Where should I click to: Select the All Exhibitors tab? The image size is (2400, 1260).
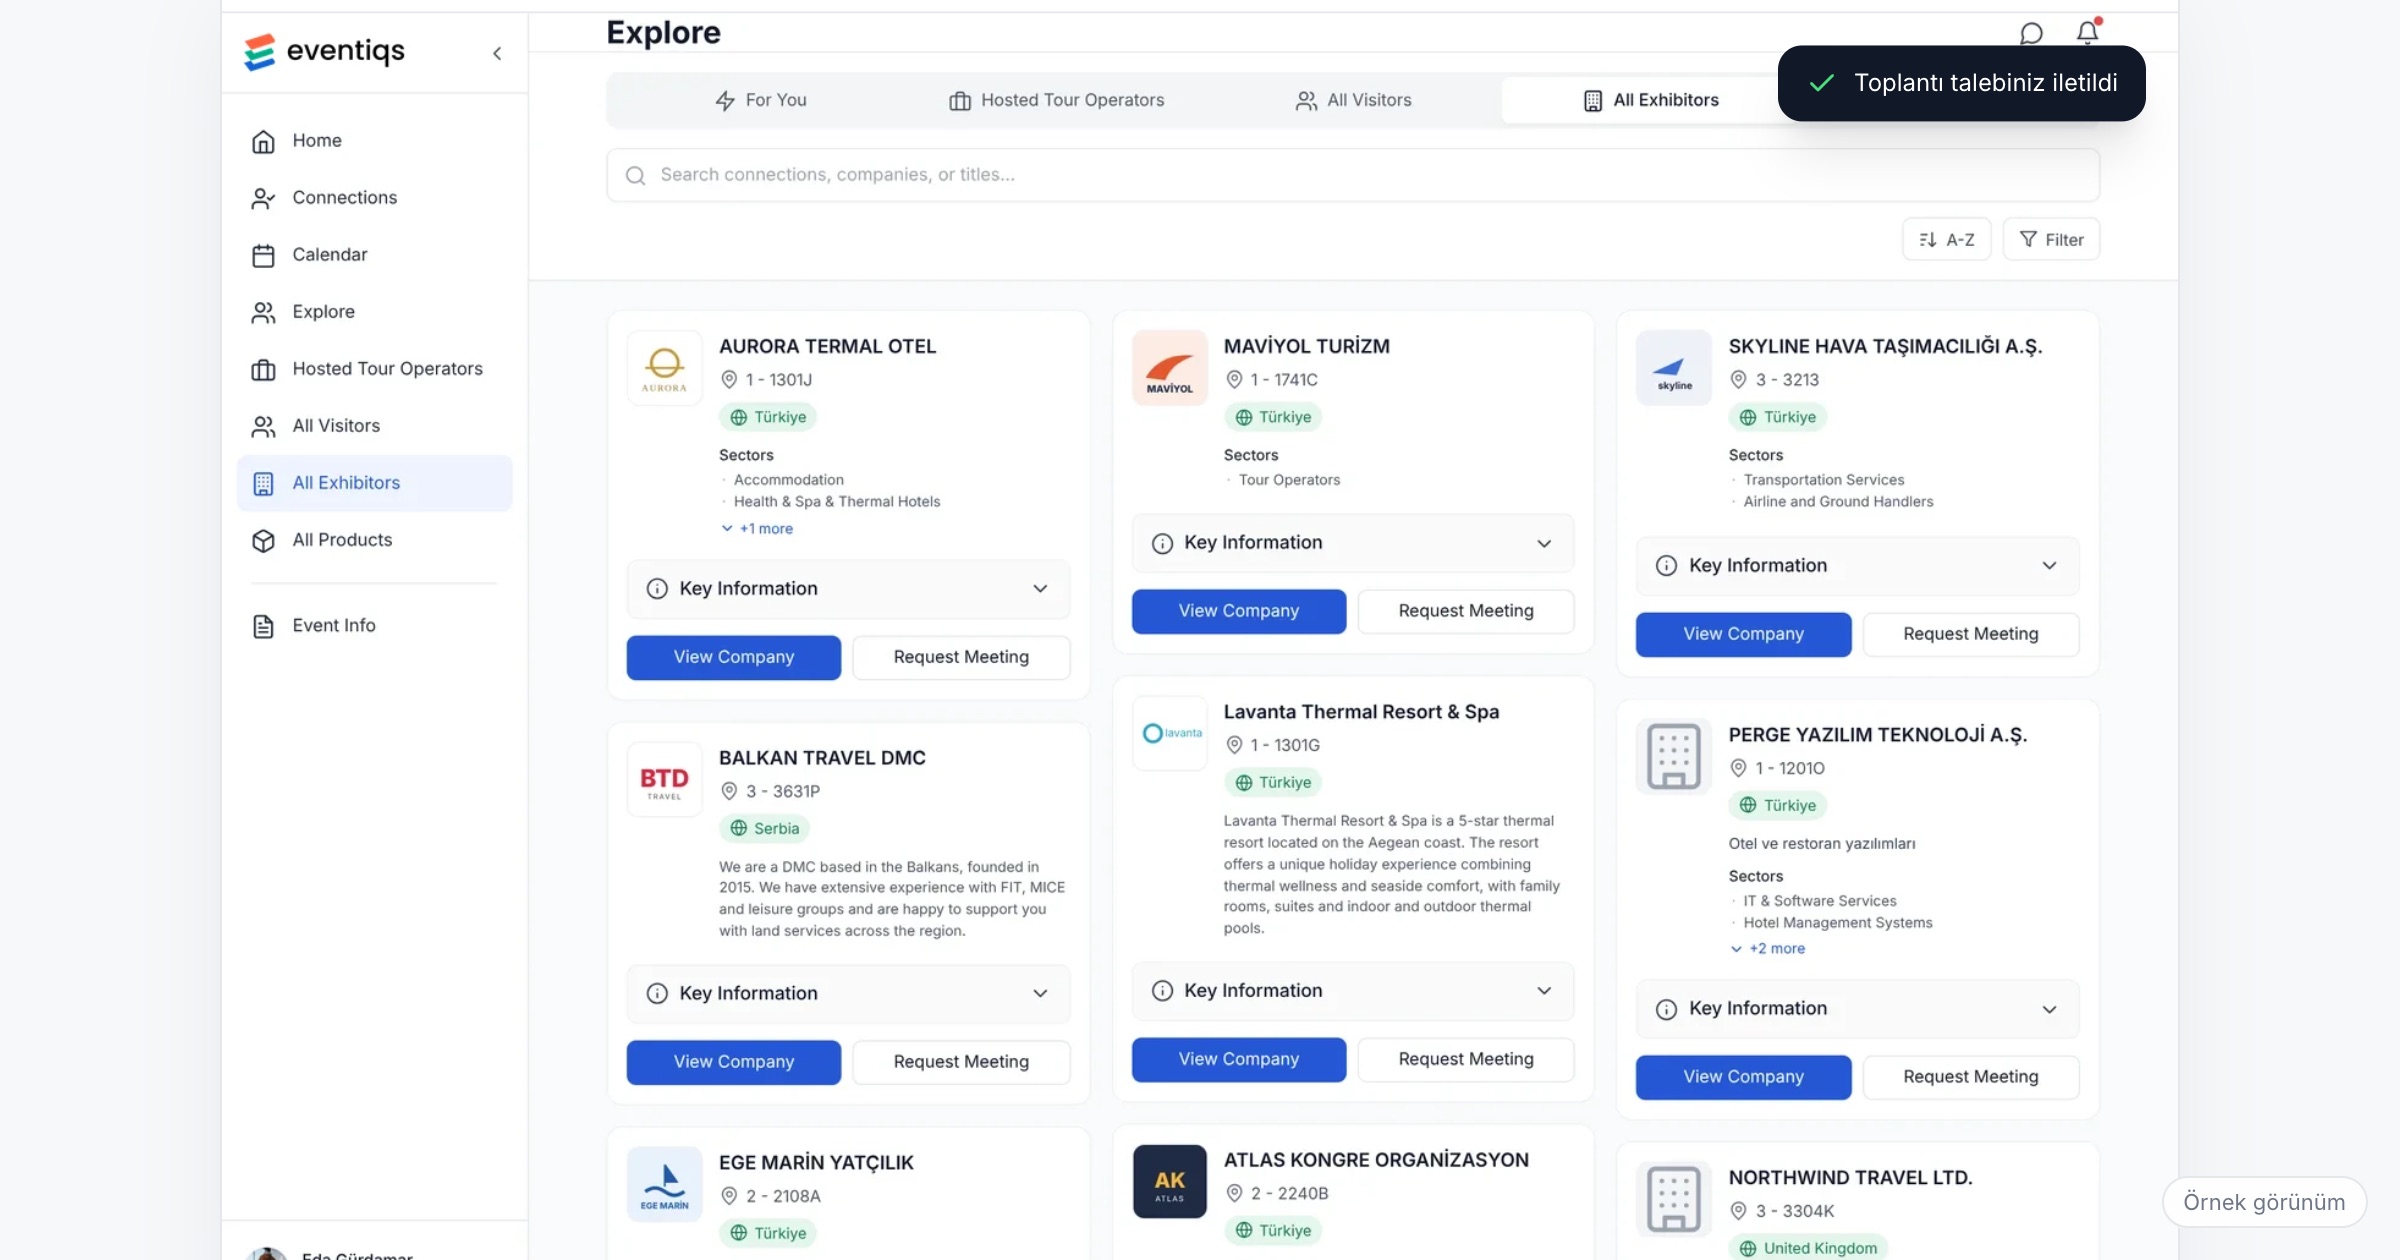click(1651, 100)
